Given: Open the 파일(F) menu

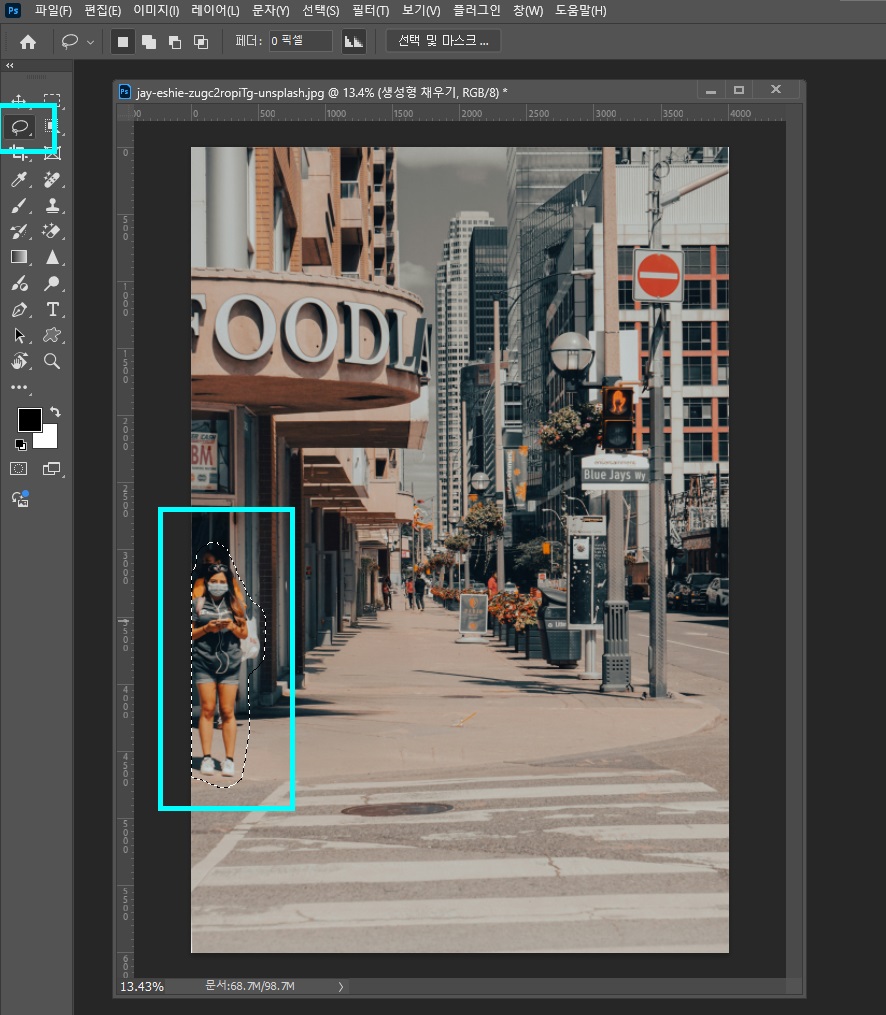Looking at the screenshot, I should 53,10.
